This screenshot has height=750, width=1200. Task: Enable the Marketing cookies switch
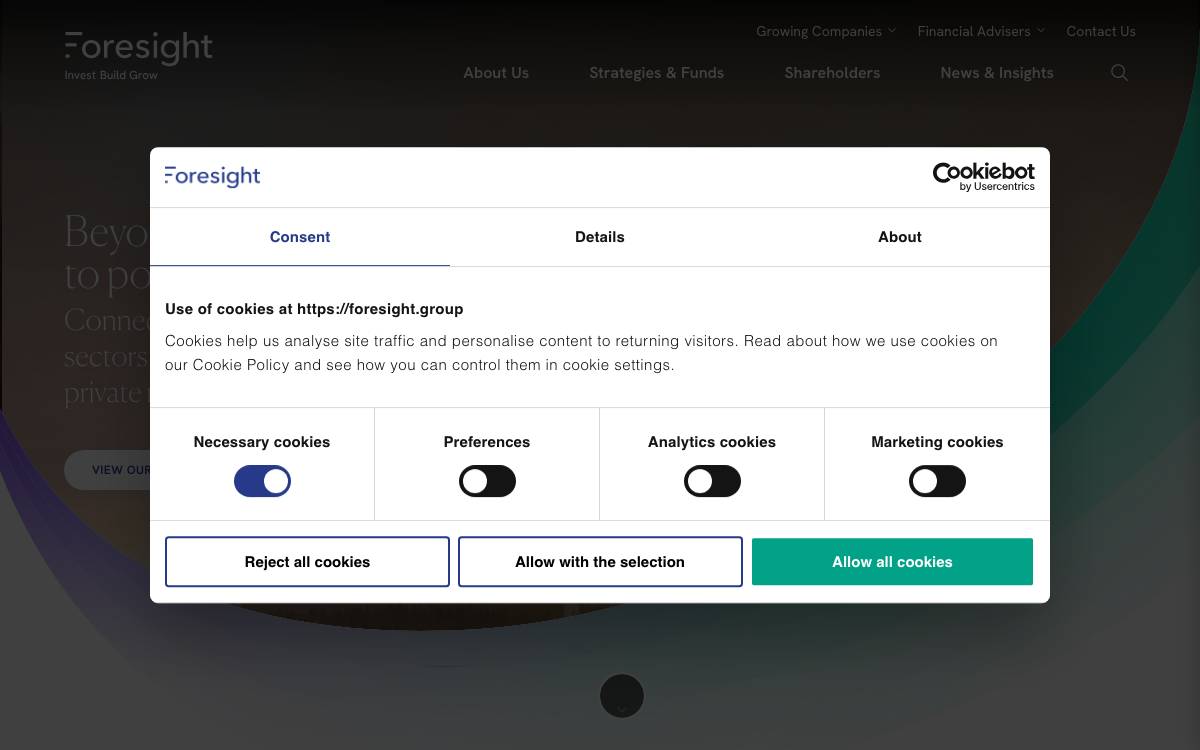[x=937, y=481]
